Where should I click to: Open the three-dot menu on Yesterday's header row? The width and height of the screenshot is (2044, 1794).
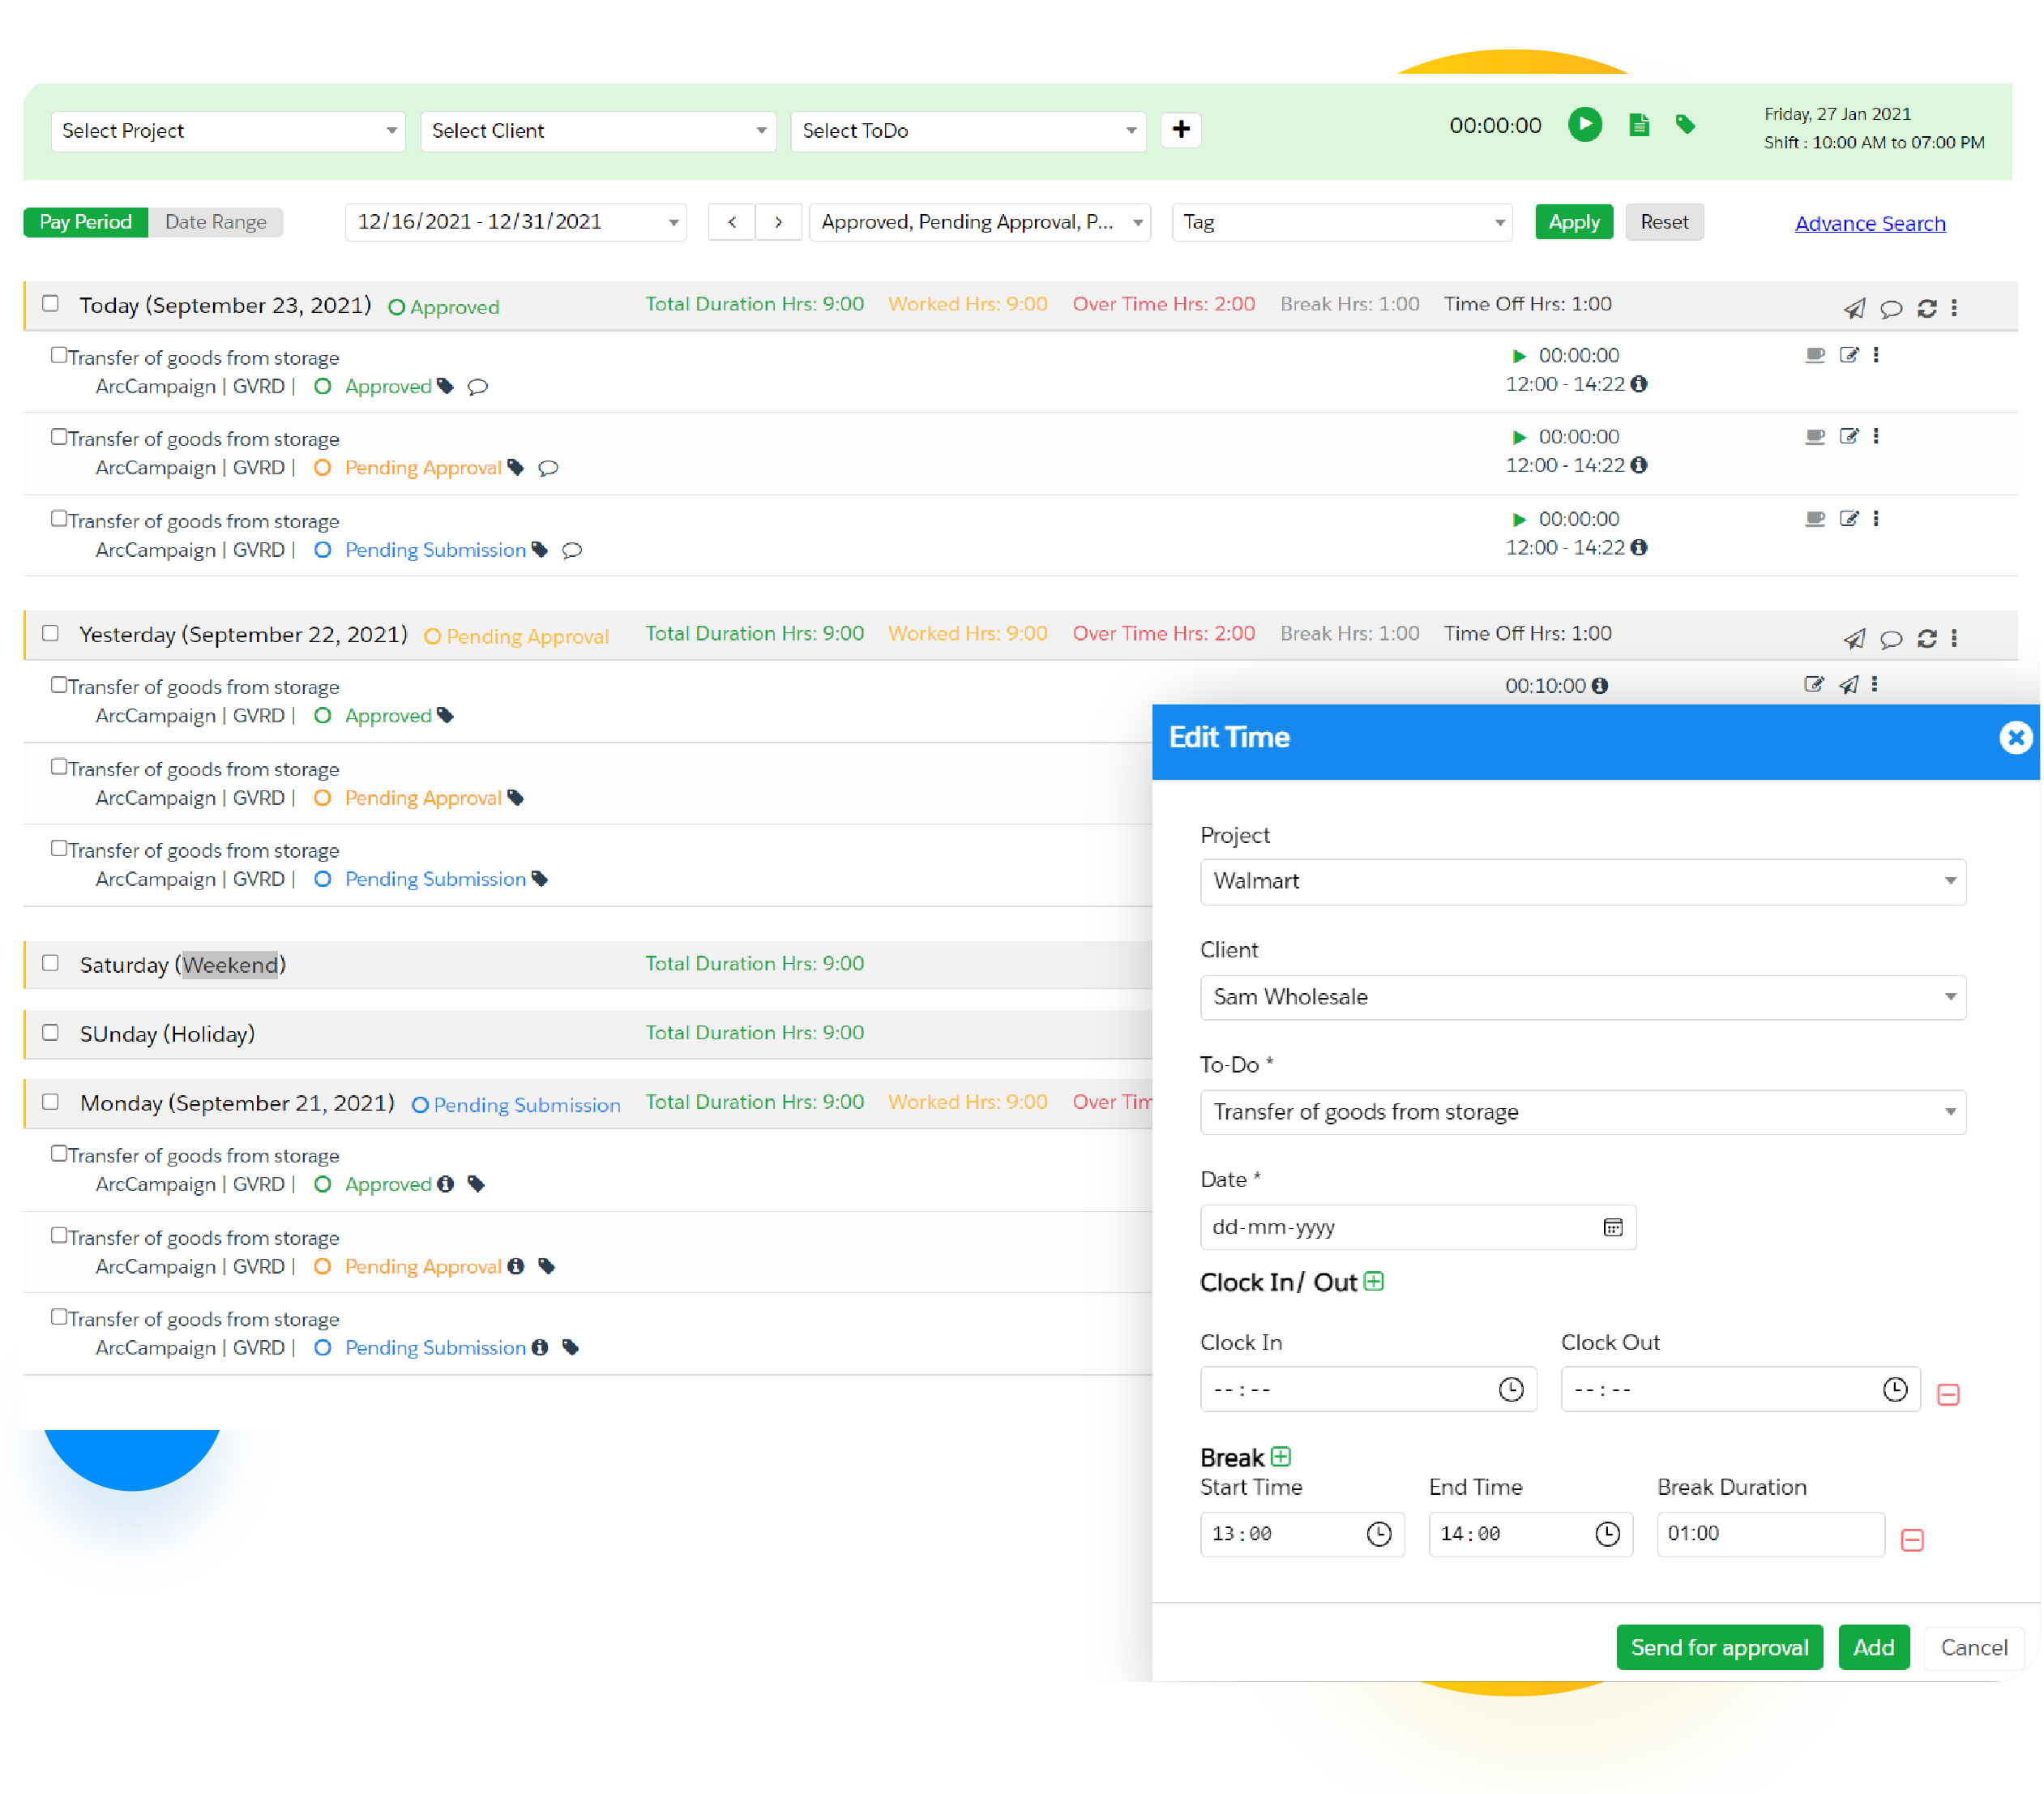[x=1956, y=637]
